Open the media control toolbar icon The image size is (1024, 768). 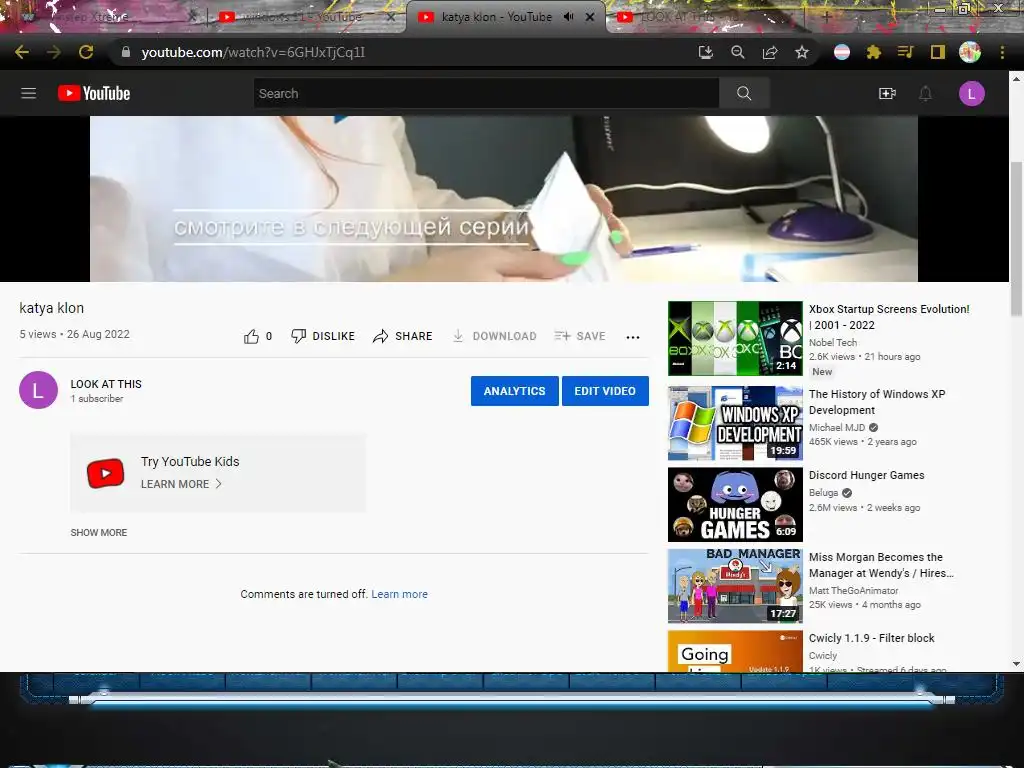[x=906, y=52]
